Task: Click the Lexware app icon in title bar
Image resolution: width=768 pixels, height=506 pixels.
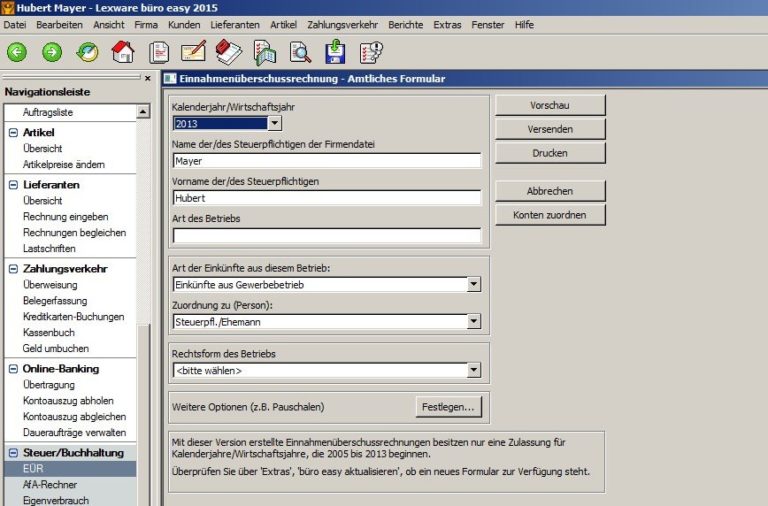Action: pyautogui.click(x=7, y=7)
